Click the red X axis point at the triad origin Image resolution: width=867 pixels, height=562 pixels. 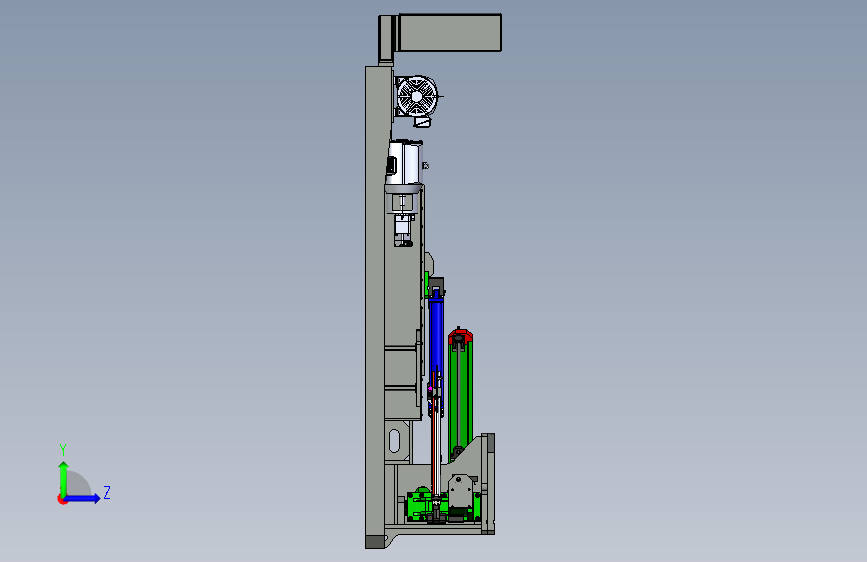tap(62, 499)
